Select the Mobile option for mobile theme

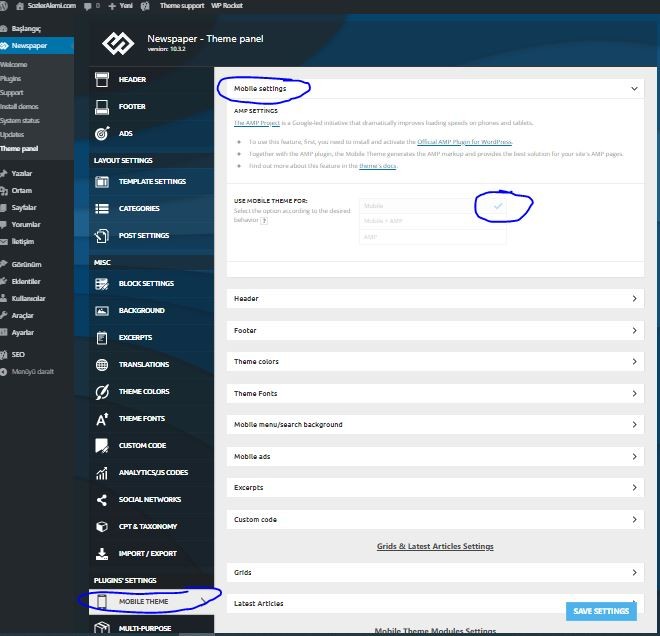click(432, 206)
